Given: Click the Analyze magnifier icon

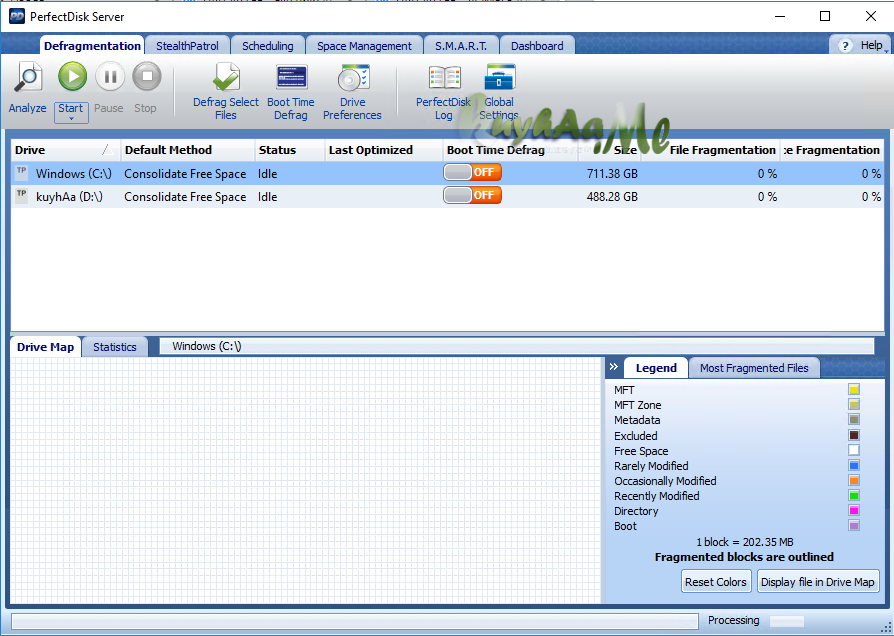Looking at the screenshot, I should (x=28, y=76).
